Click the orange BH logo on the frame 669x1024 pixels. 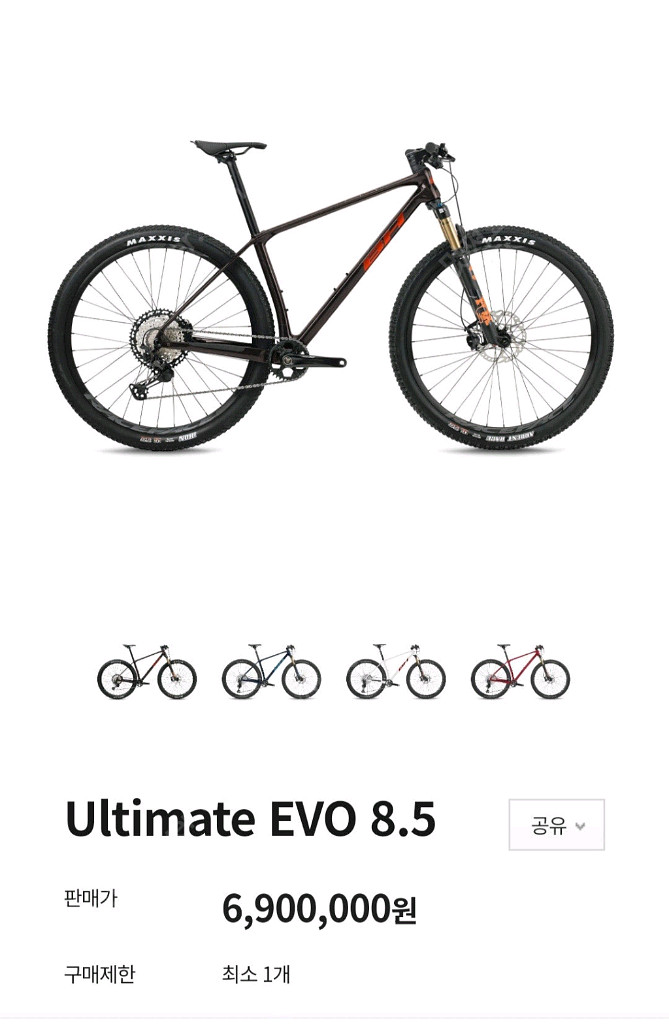pyautogui.click(x=384, y=241)
